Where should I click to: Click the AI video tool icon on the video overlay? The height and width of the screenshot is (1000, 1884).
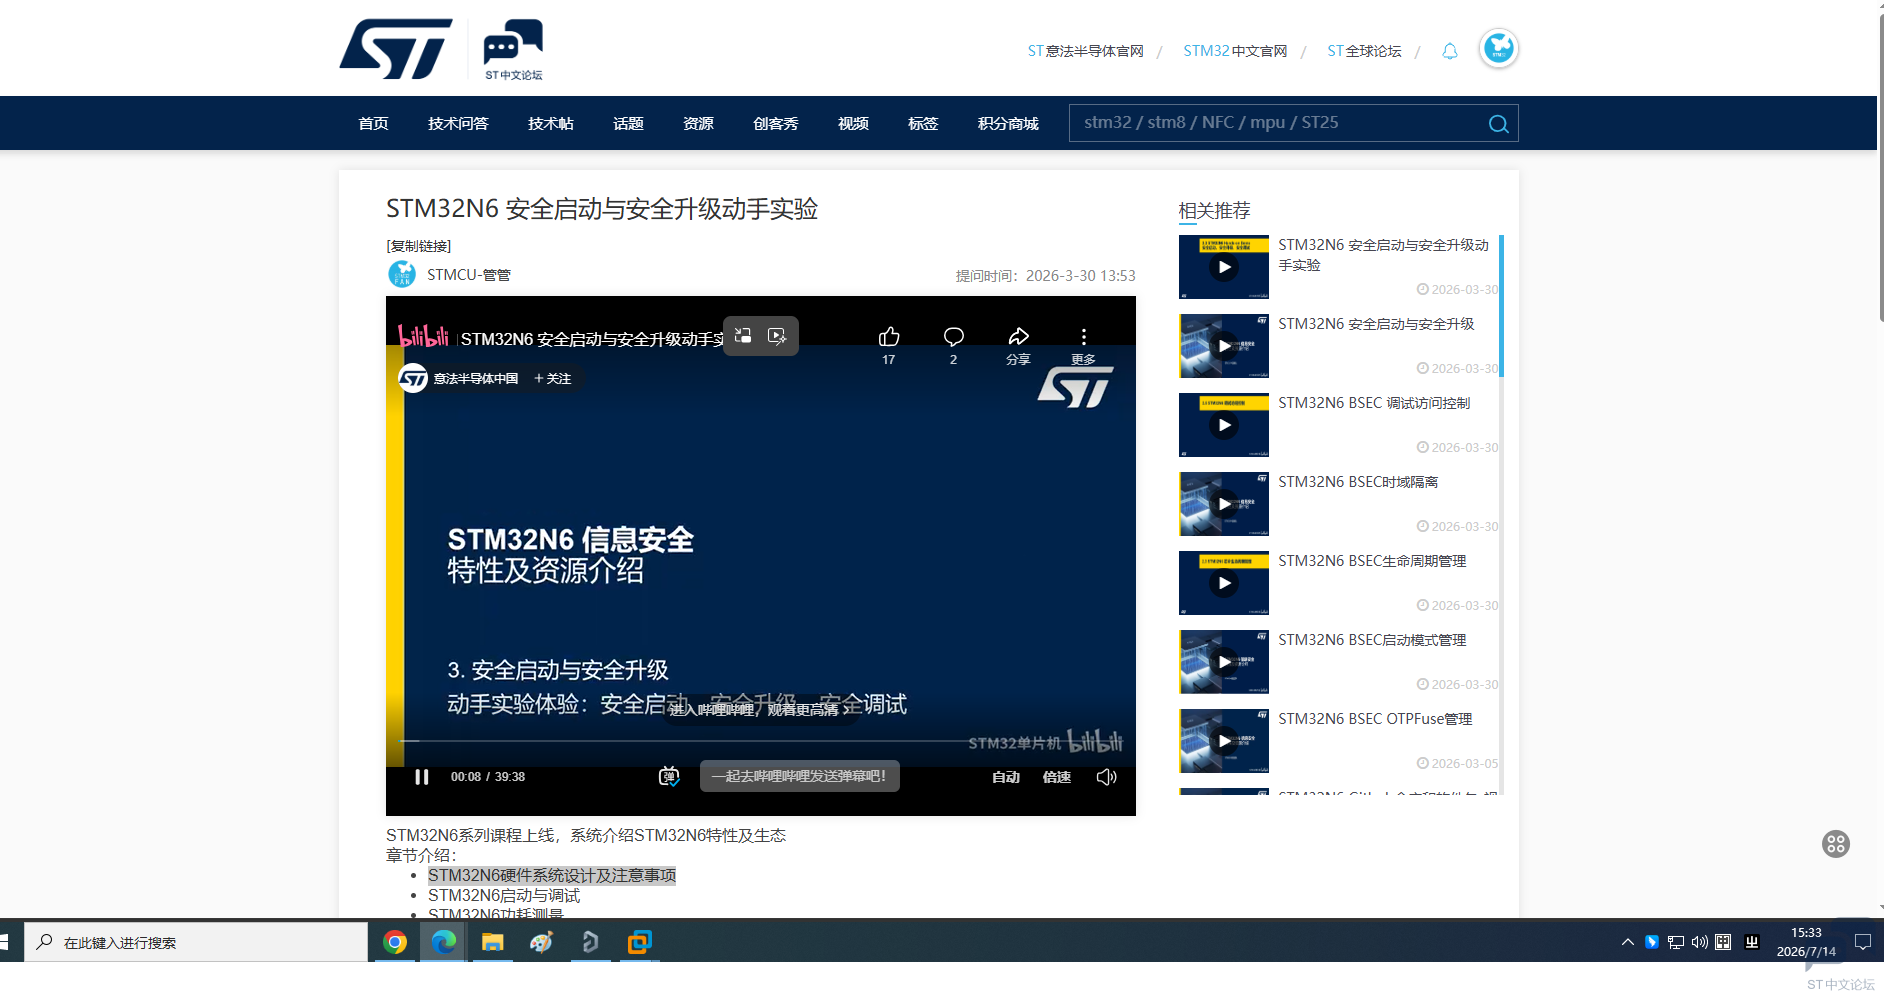point(777,336)
